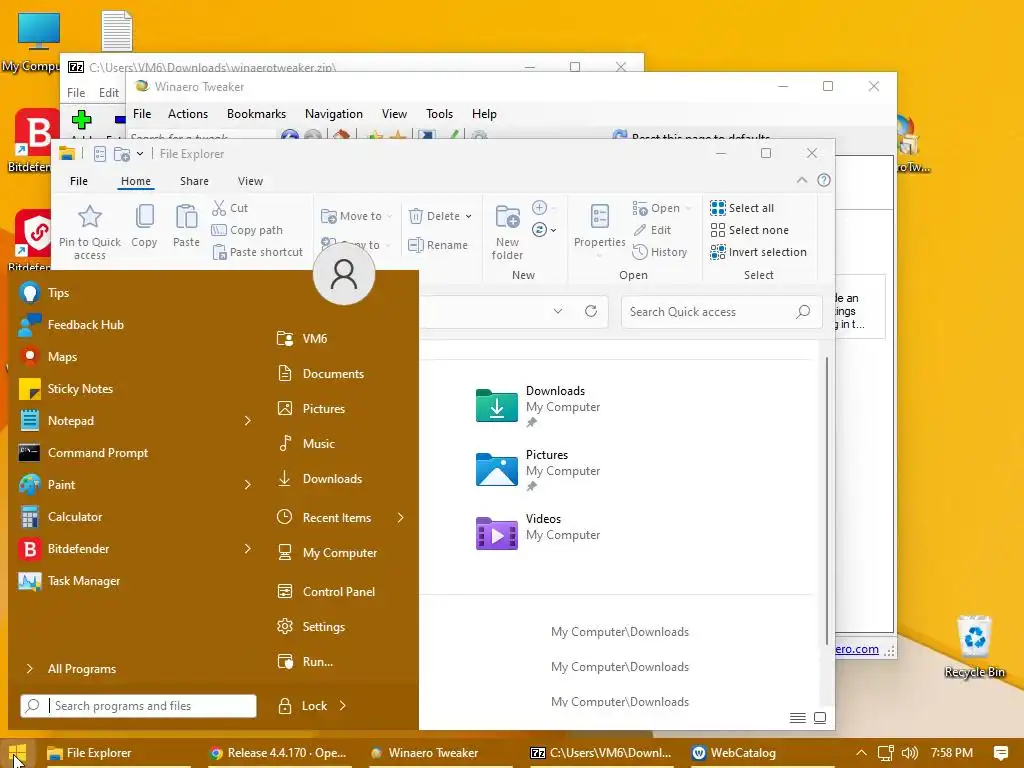1024x768 pixels.
Task: Click Search Quick access field
Action: pos(720,312)
